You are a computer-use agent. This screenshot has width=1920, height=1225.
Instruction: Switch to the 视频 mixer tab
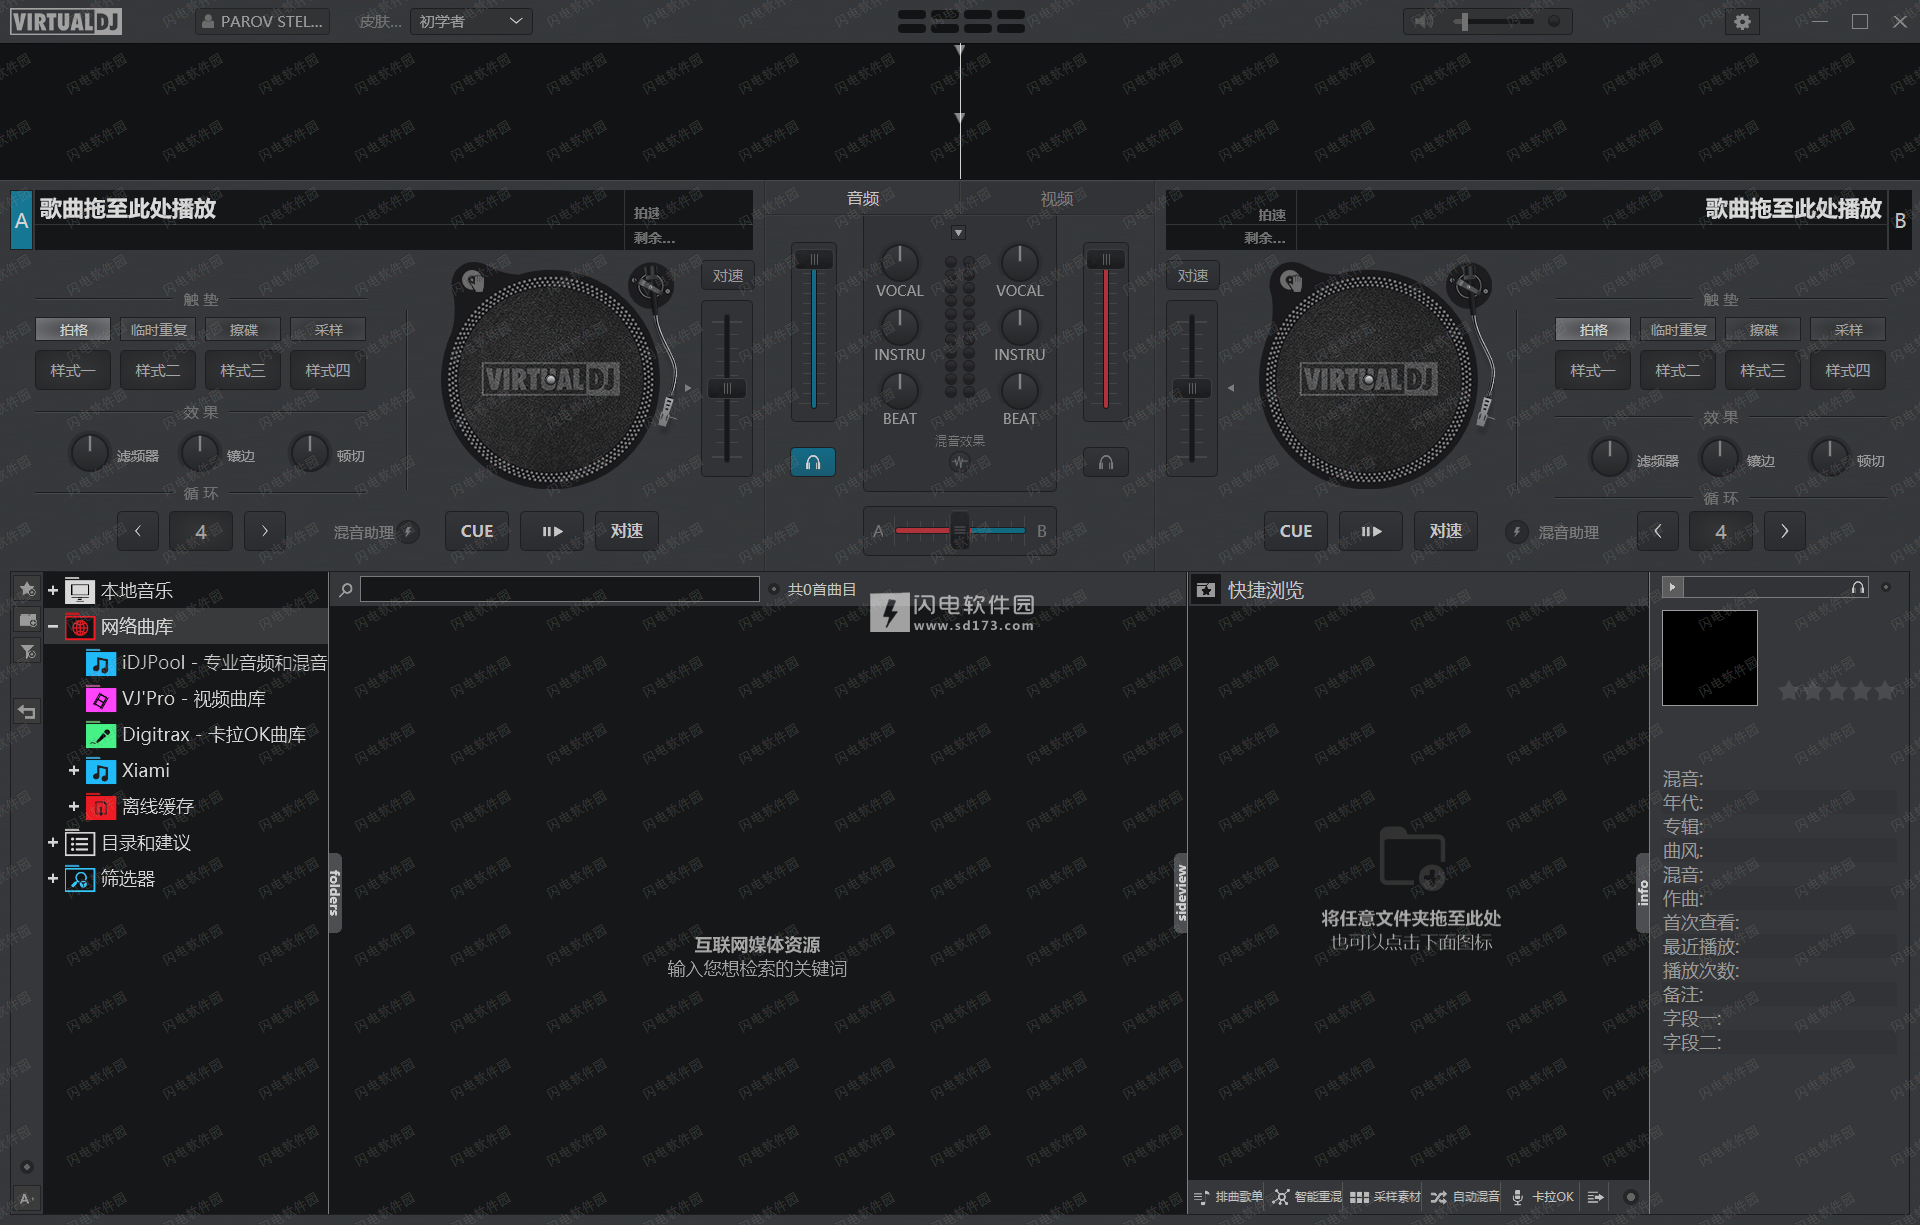point(1056,199)
